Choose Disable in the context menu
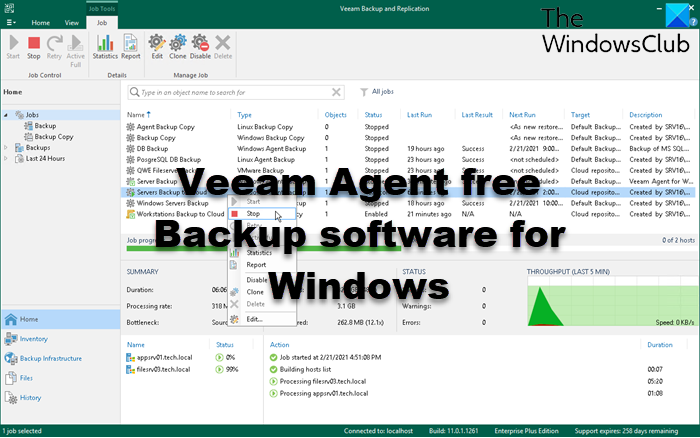The height and width of the screenshot is (438, 700). coord(262,280)
